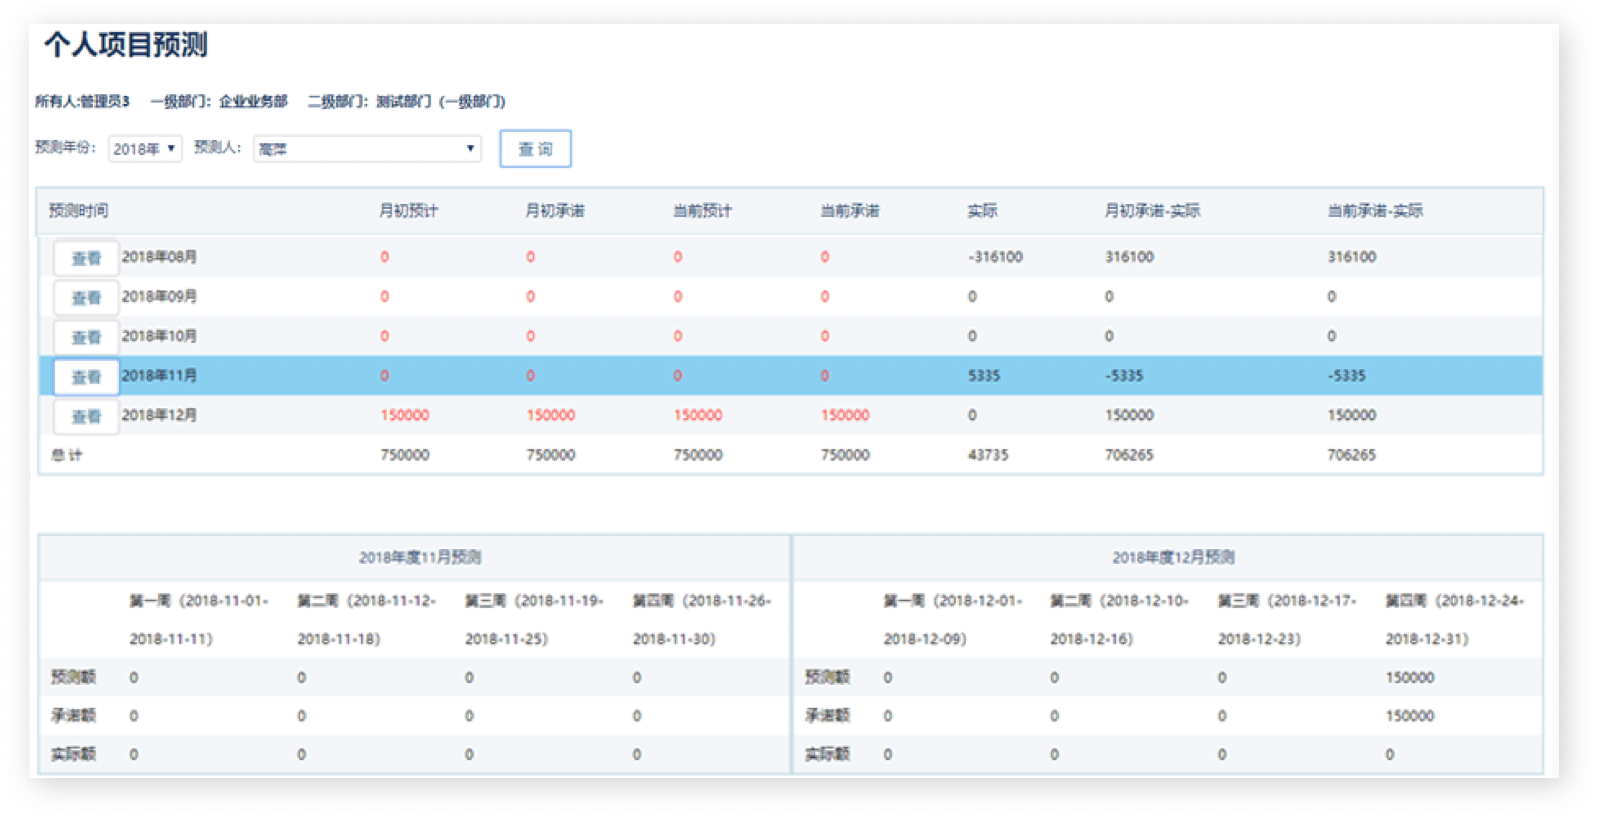The width and height of the screenshot is (1600, 816).
Task: Select the highlighted 2018年11月 row label
Action: (x=159, y=375)
